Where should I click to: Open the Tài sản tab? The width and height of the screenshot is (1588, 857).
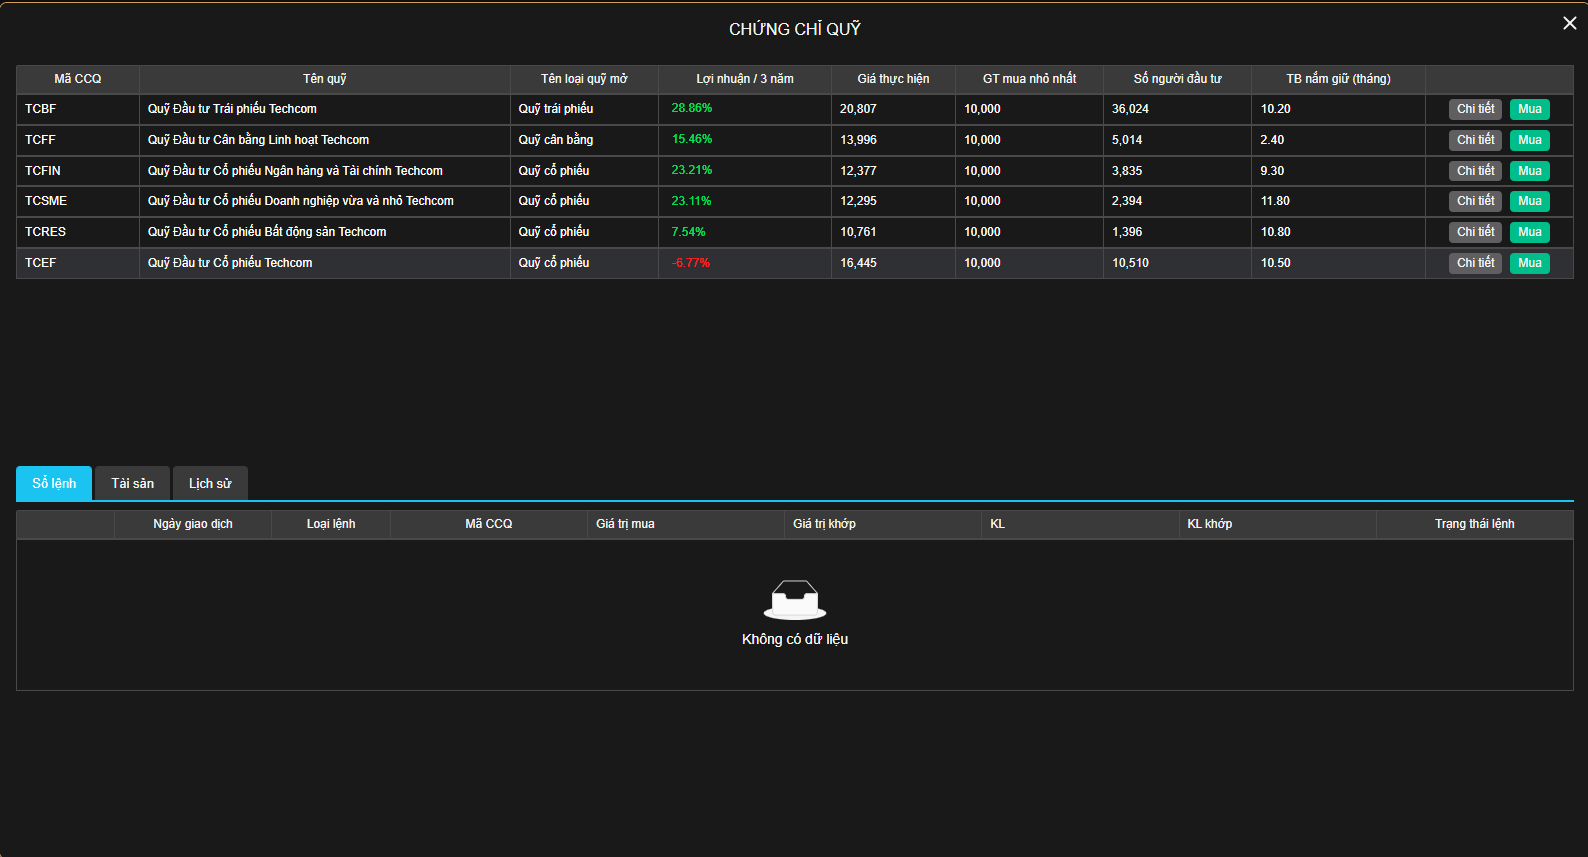(132, 483)
